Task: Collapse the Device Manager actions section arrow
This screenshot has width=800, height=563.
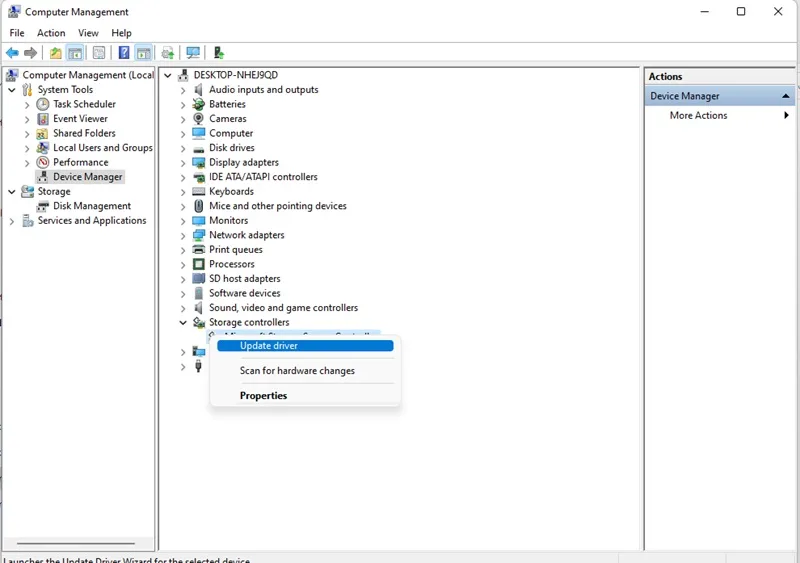Action: (786, 96)
